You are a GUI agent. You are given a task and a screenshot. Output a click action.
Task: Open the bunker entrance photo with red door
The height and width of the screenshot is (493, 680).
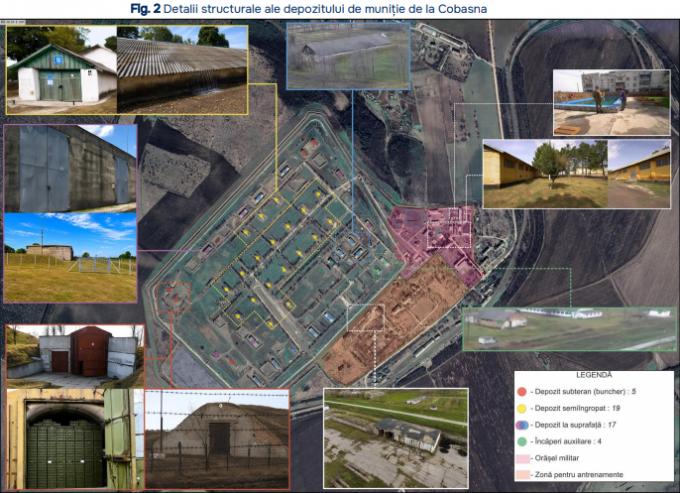pyautogui.click(x=75, y=356)
